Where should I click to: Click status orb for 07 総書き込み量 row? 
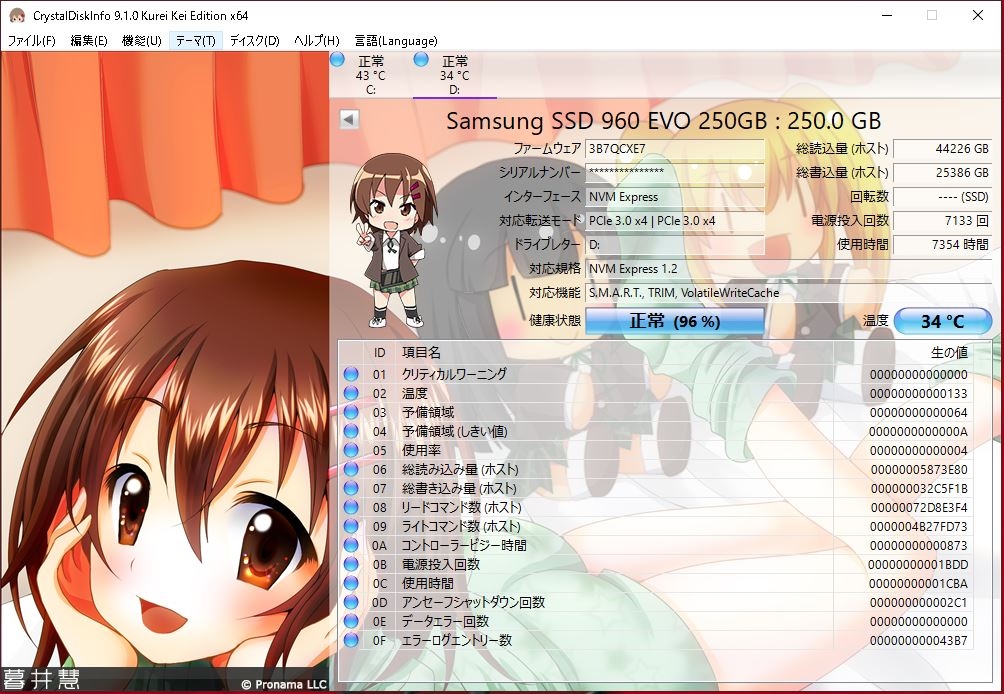[351, 488]
